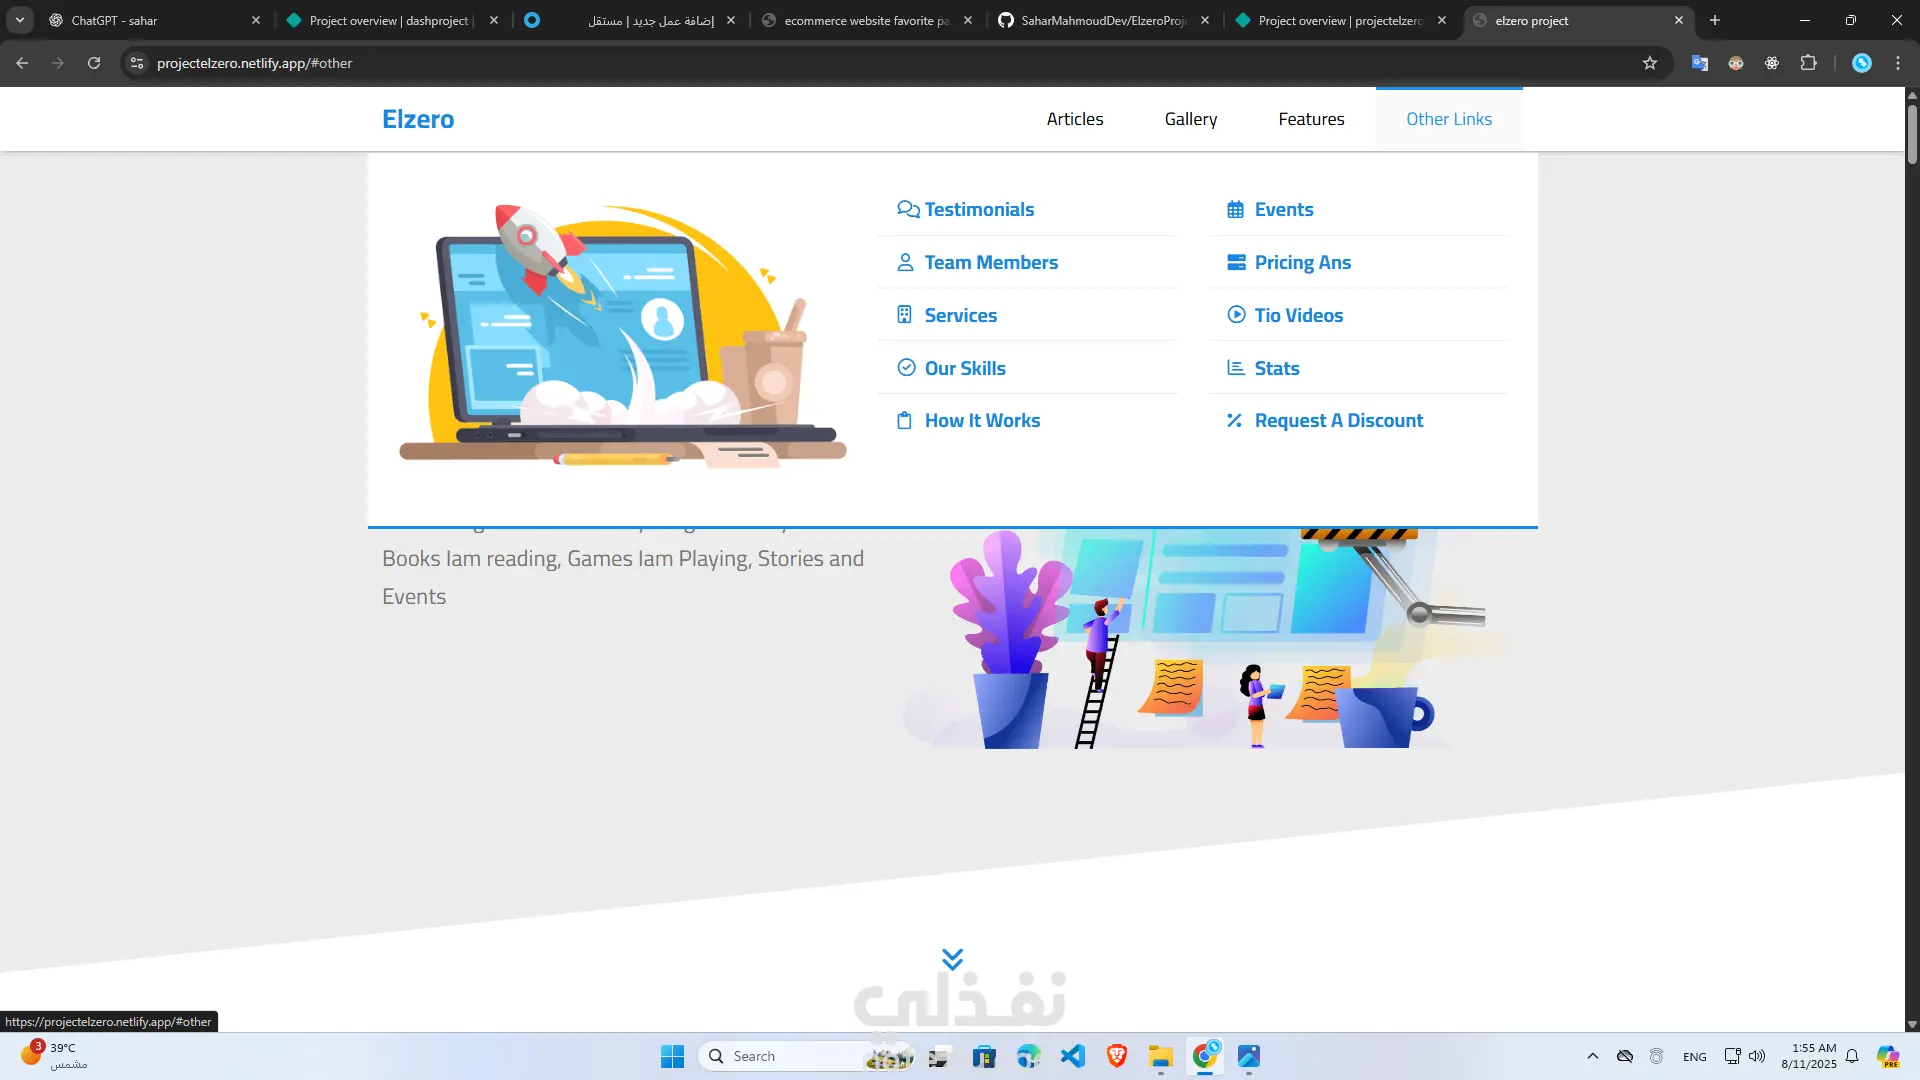Open the Services link

coord(960,315)
